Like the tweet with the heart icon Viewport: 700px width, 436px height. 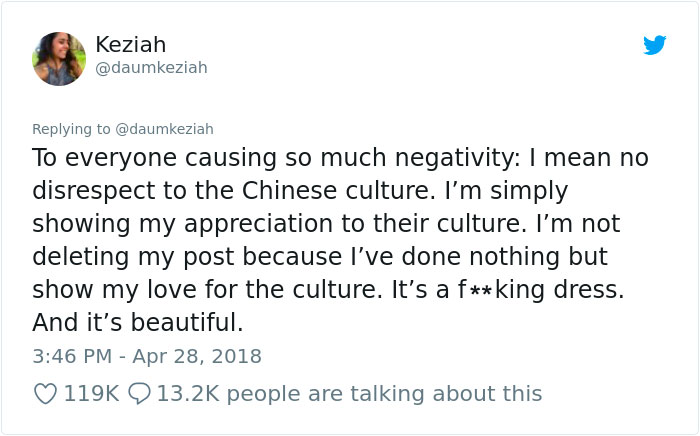(45, 394)
